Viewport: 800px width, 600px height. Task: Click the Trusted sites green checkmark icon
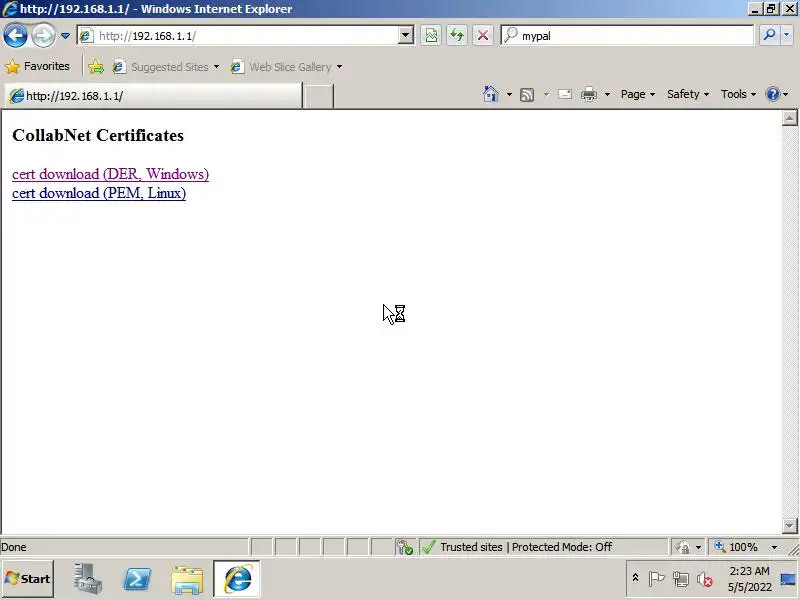coord(429,547)
